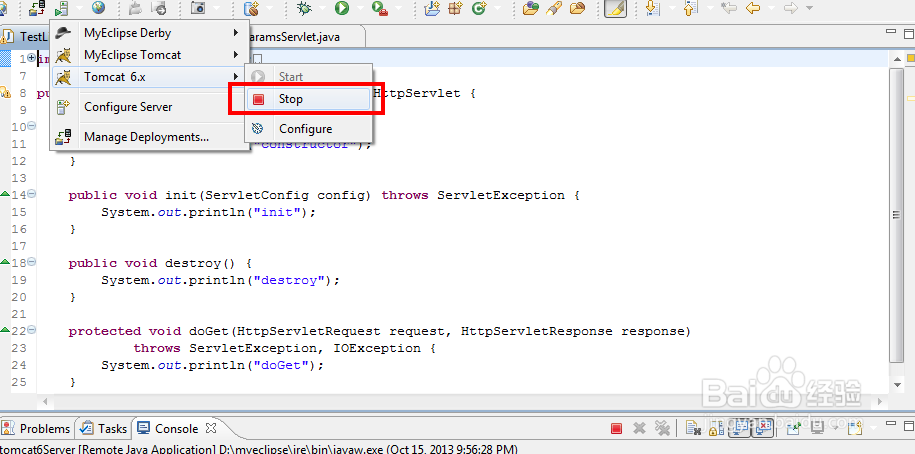This screenshot has height=454, width=915.
Task: Collapse the fold marker at line 22
Action: click(32, 330)
